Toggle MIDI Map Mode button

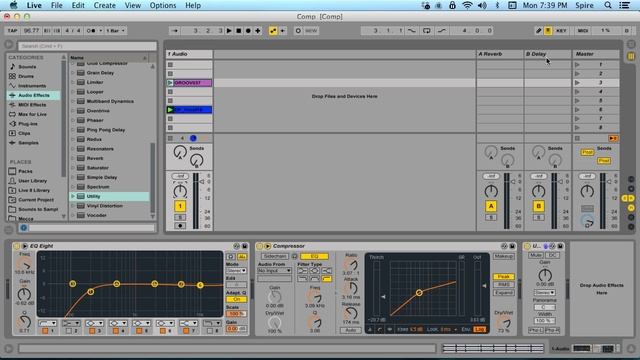[x=583, y=31]
